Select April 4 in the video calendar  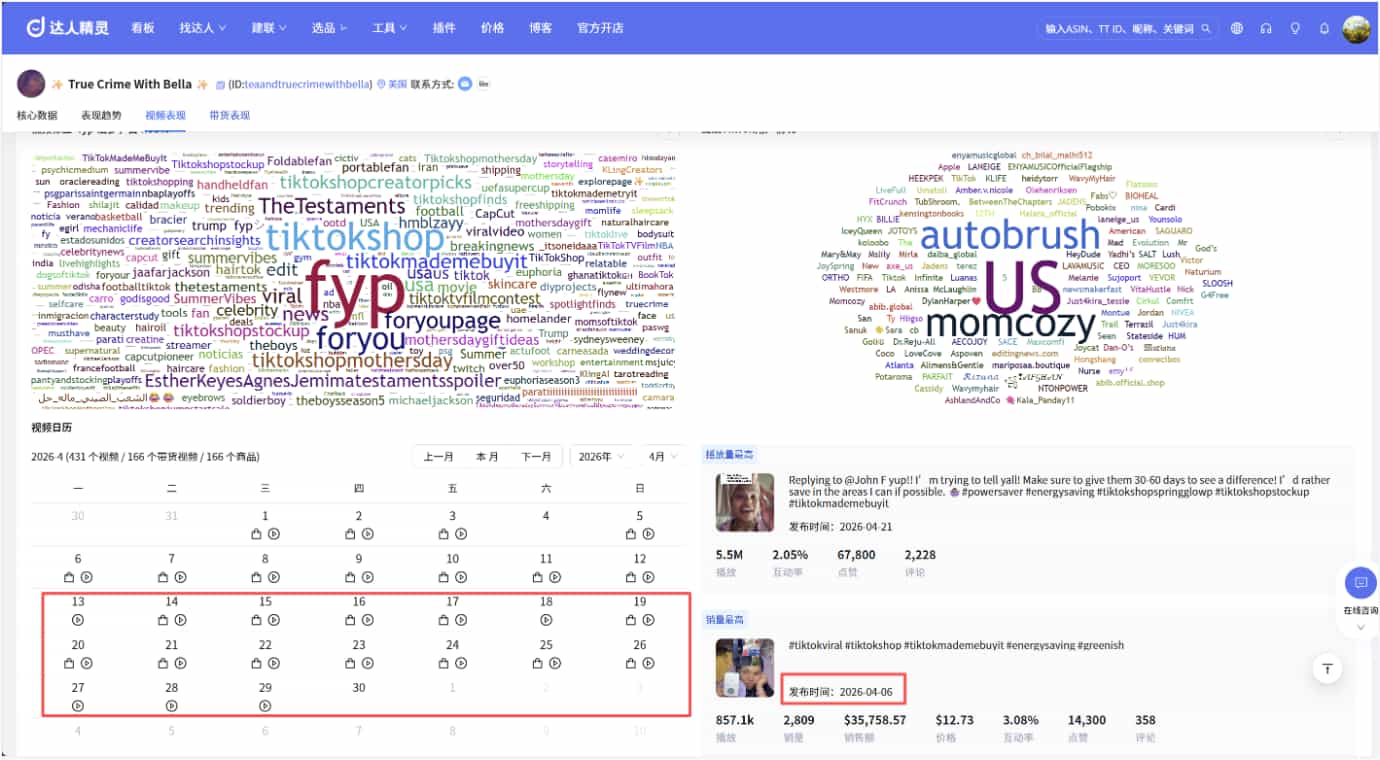pos(546,516)
